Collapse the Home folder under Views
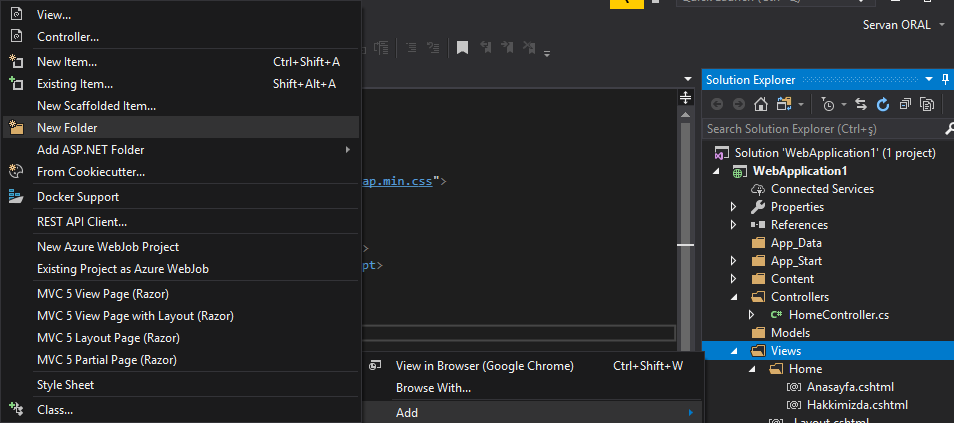 click(x=752, y=369)
